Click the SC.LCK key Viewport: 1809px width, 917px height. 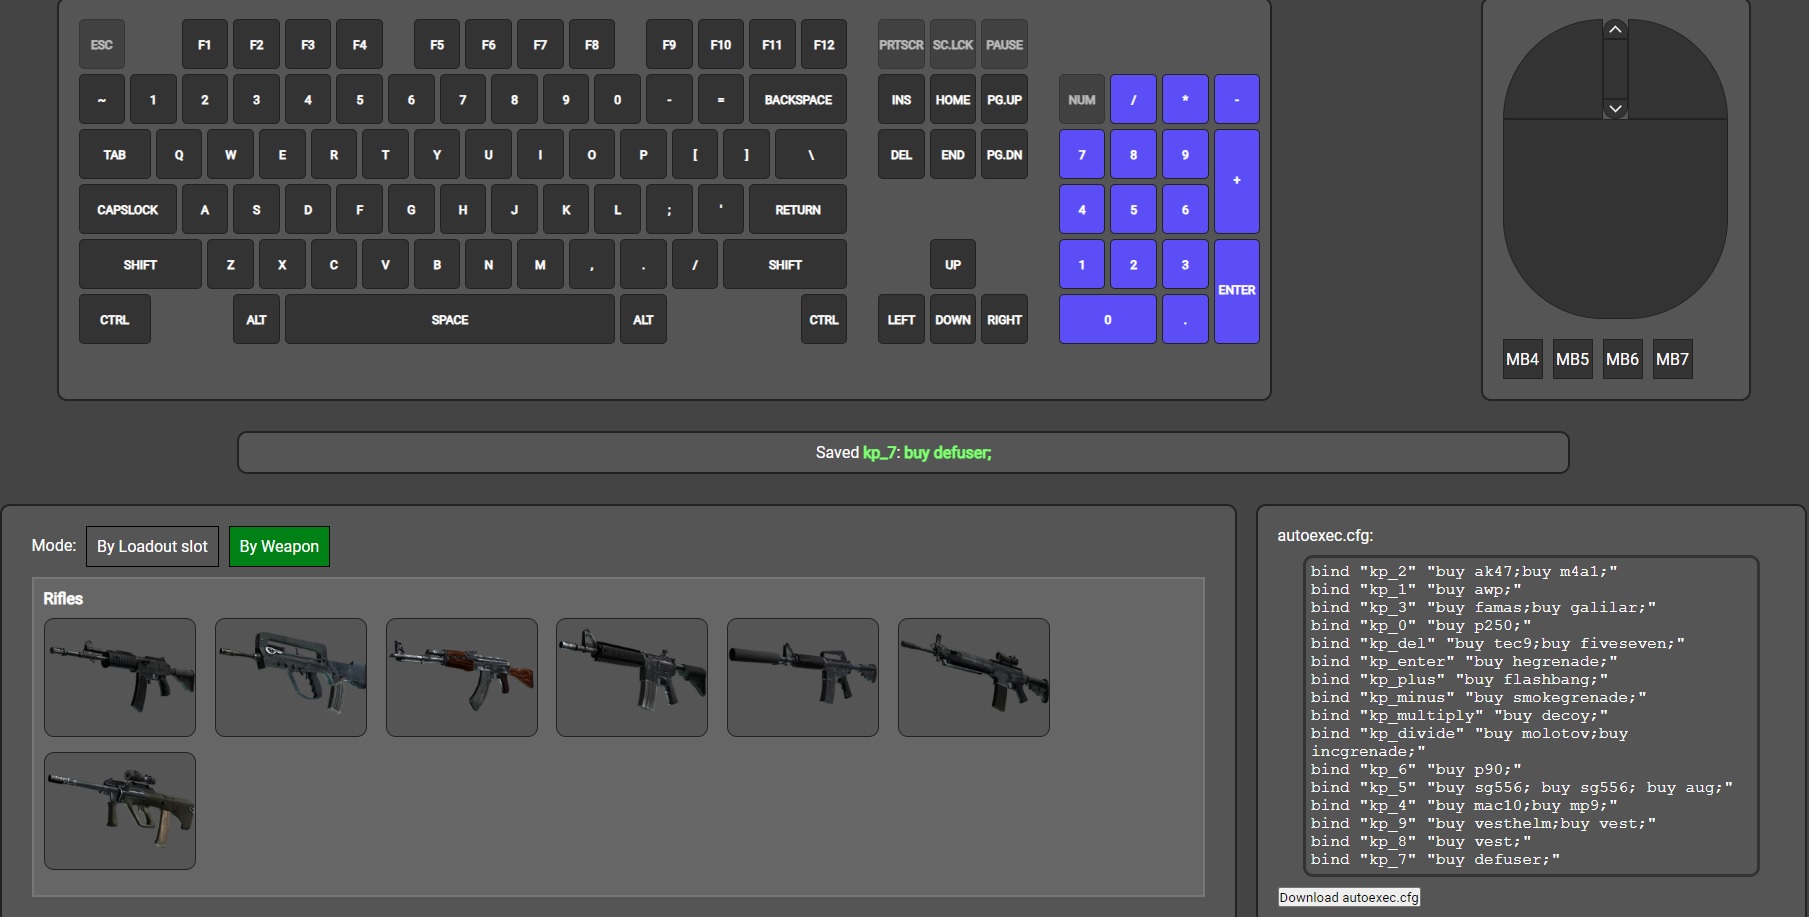pos(953,45)
